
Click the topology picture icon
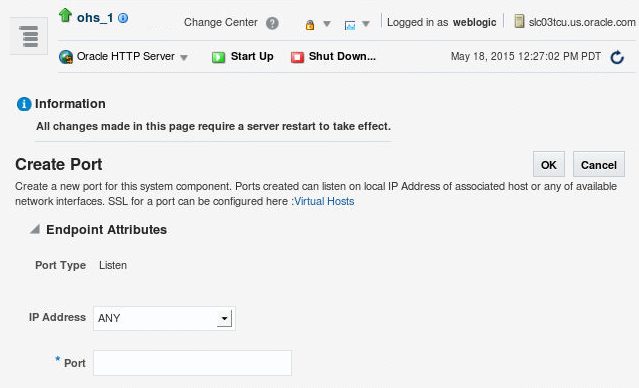(x=350, y=25)
